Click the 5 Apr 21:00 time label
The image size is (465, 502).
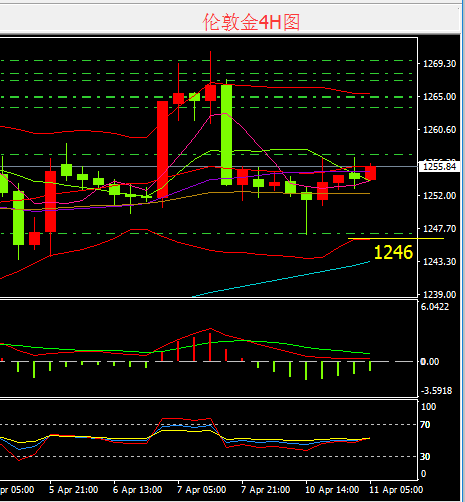point(73,490)
